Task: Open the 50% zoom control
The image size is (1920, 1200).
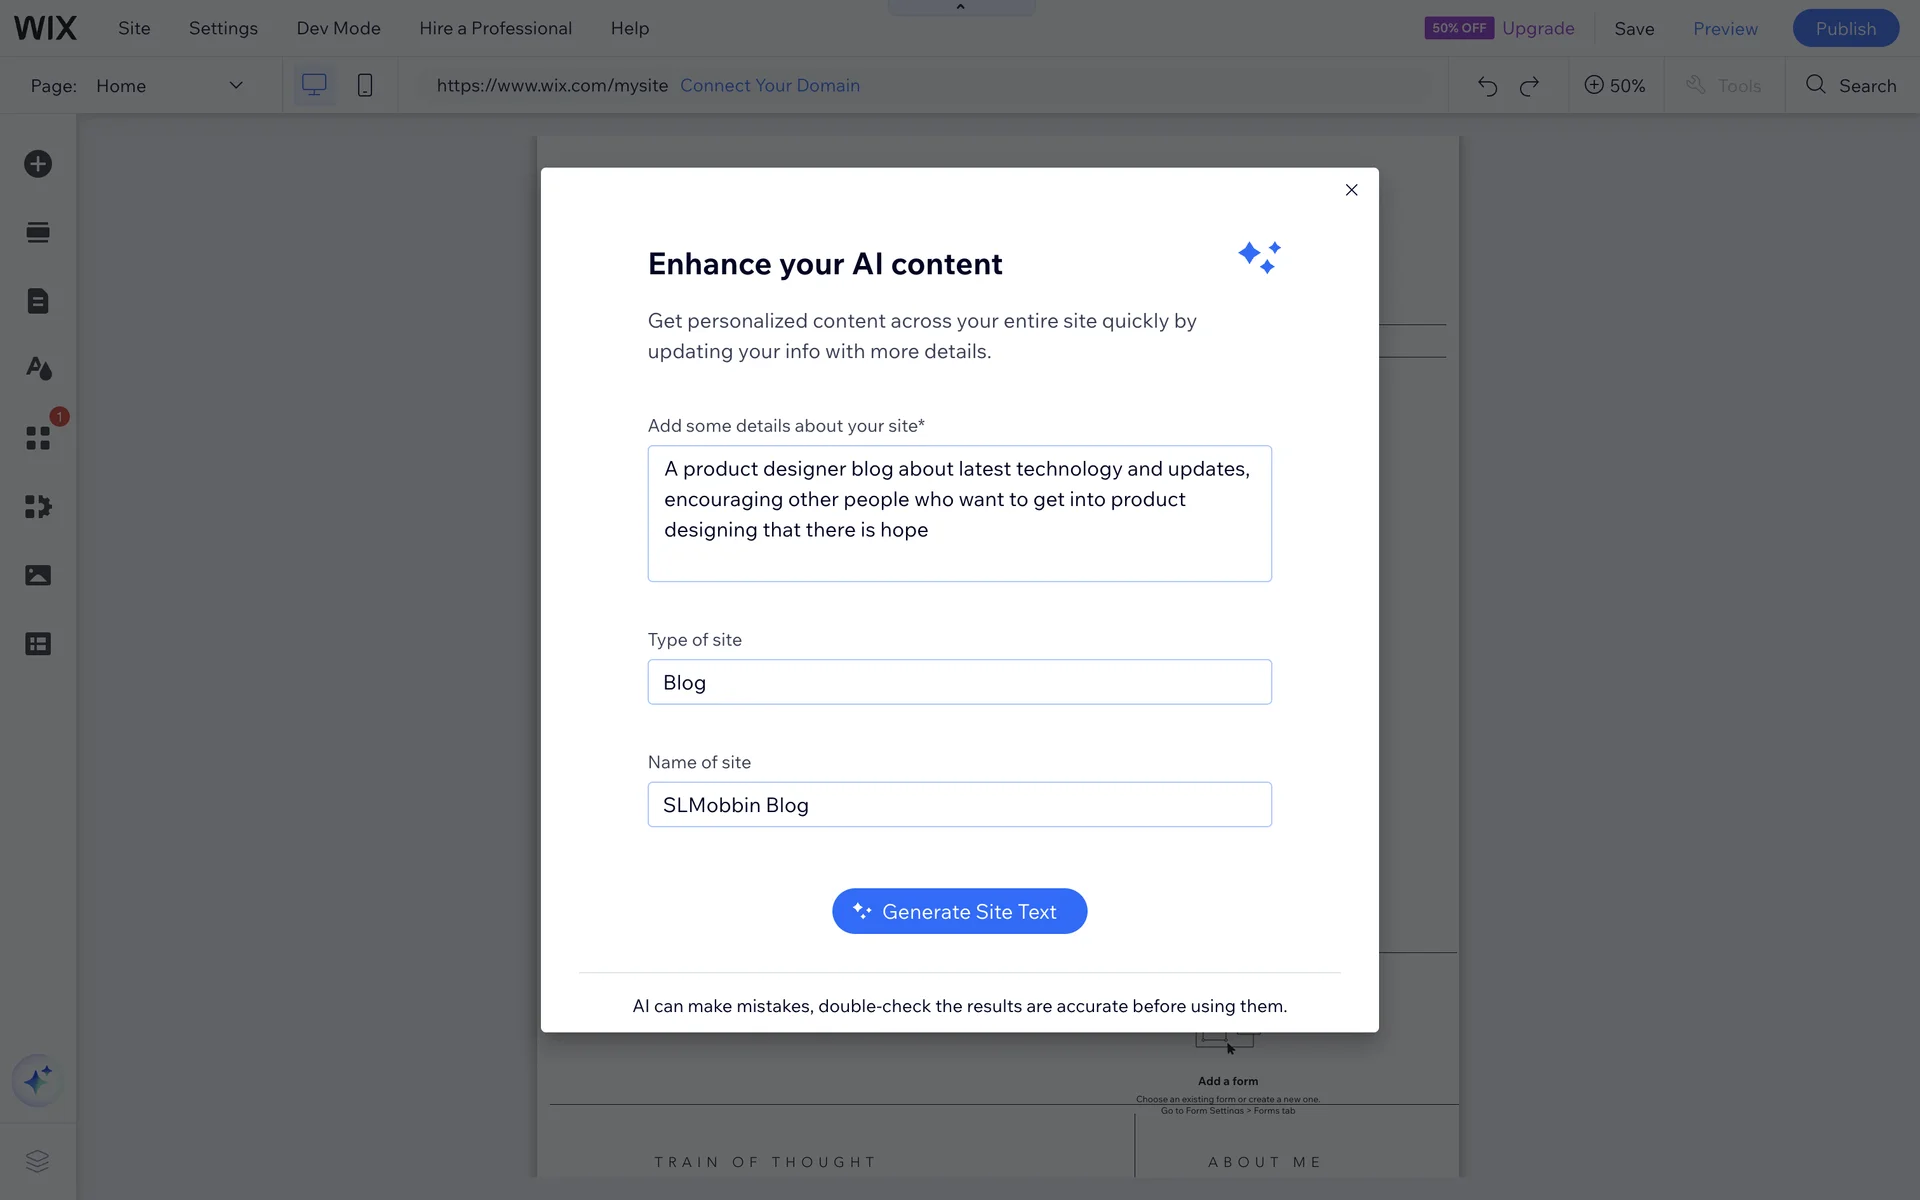Action: 1615,86
